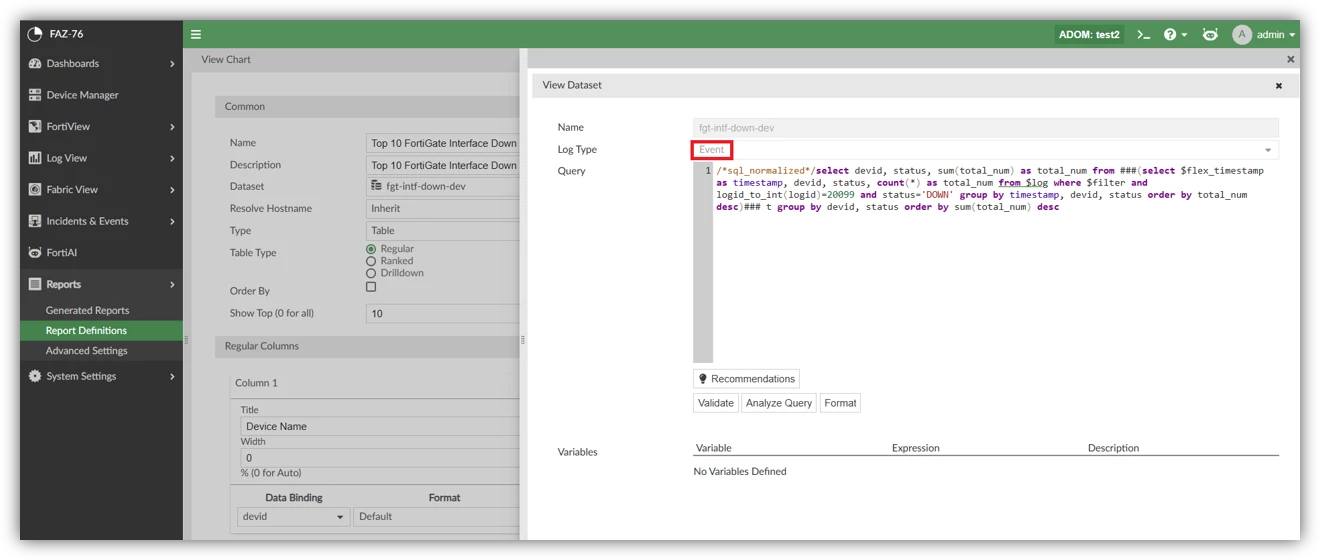This screenshot has height=560, width=1320.
Task: Open the devid Data Binding dropdown
Action: pos(294,517)
